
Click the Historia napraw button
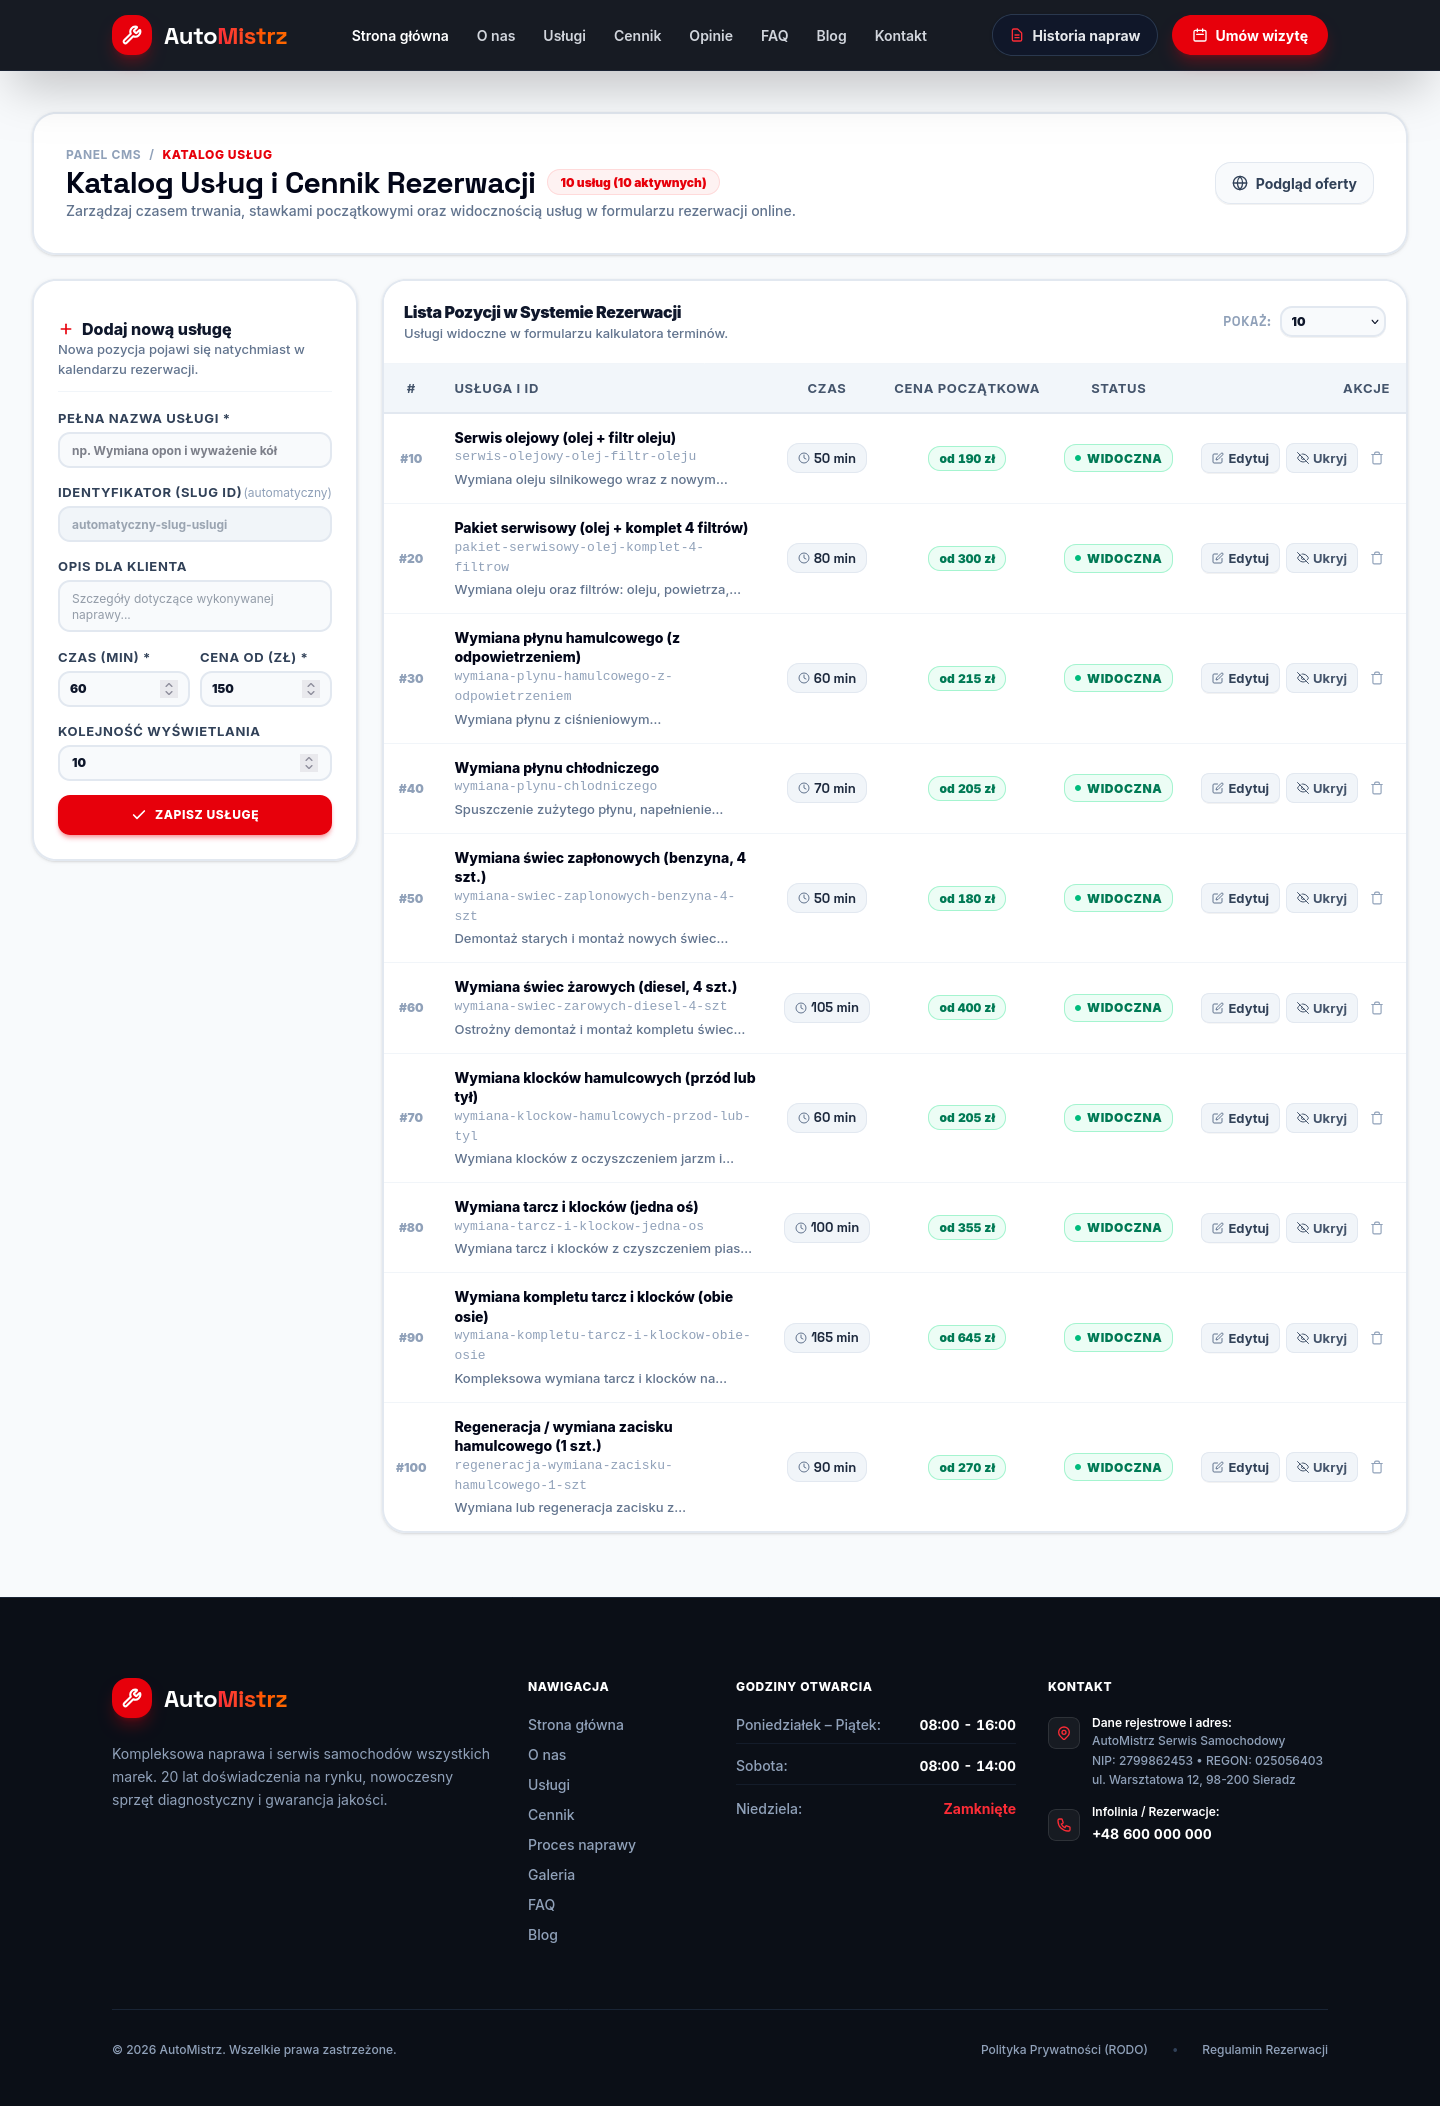click(1075, 35)
